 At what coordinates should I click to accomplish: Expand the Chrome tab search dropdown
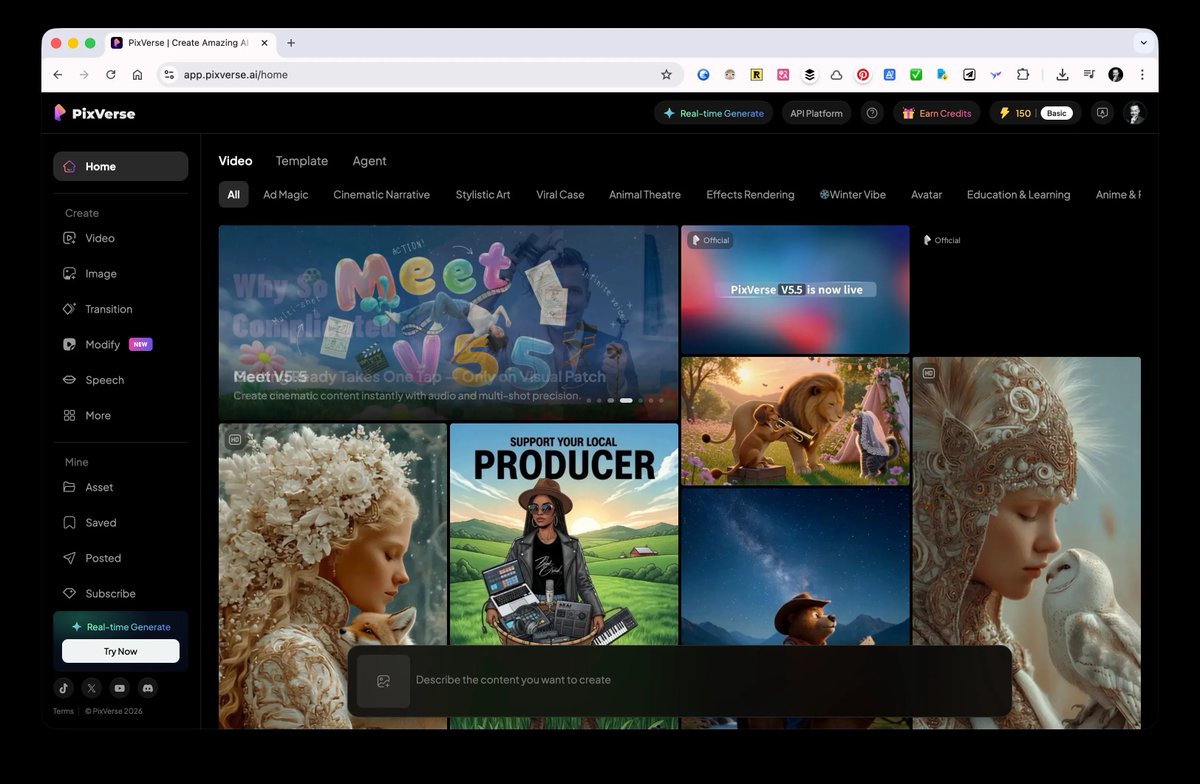coord(1143,43)
